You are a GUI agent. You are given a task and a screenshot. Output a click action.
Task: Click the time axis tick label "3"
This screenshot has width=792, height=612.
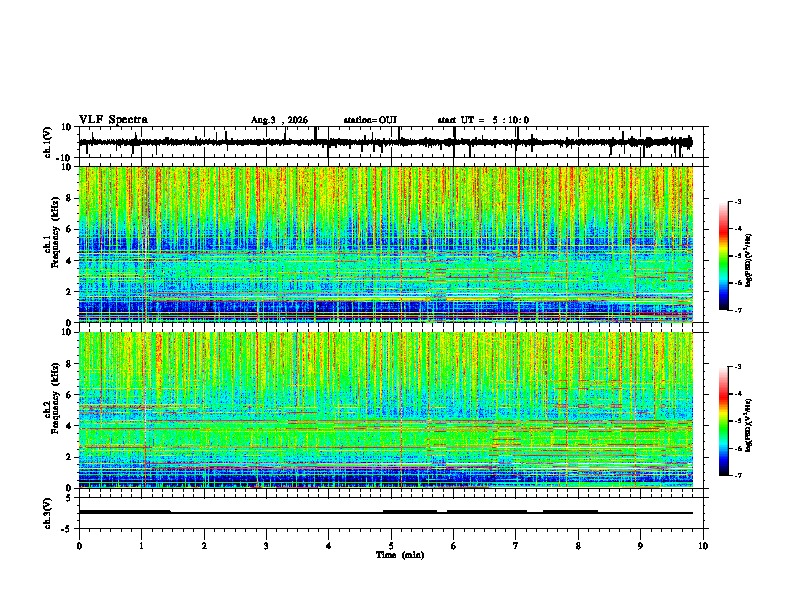(x=266, y=546)
